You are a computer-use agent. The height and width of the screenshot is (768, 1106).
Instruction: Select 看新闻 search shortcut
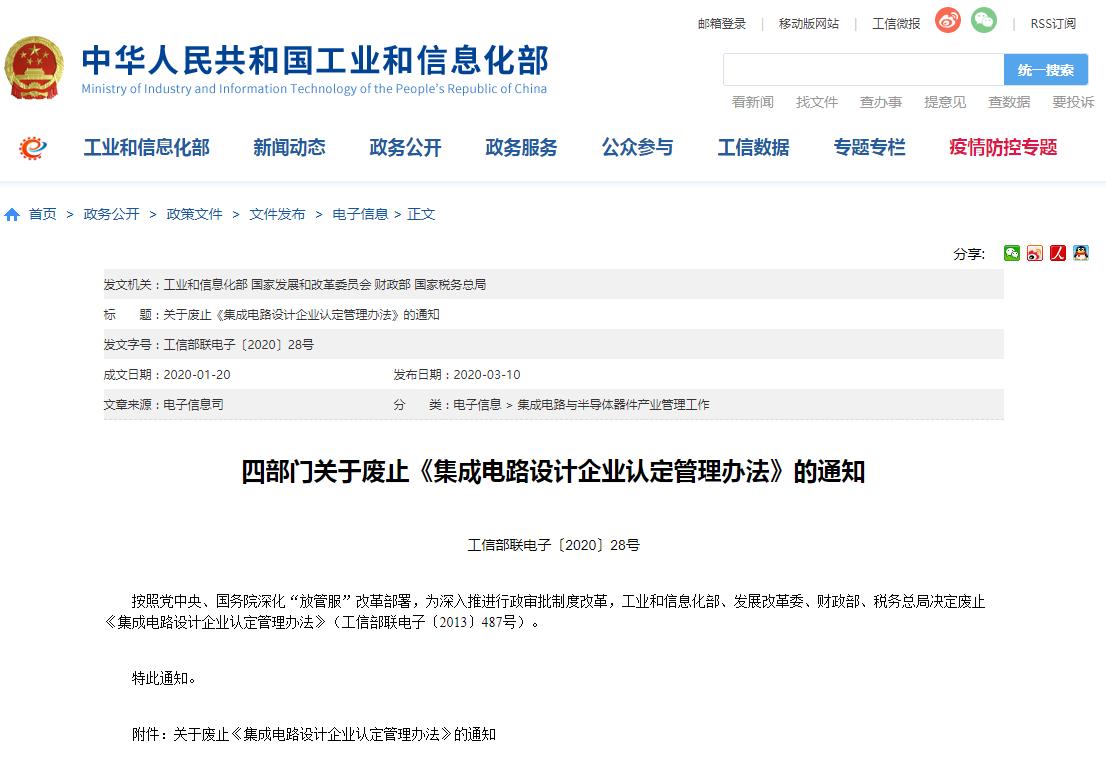coord(753,102)
